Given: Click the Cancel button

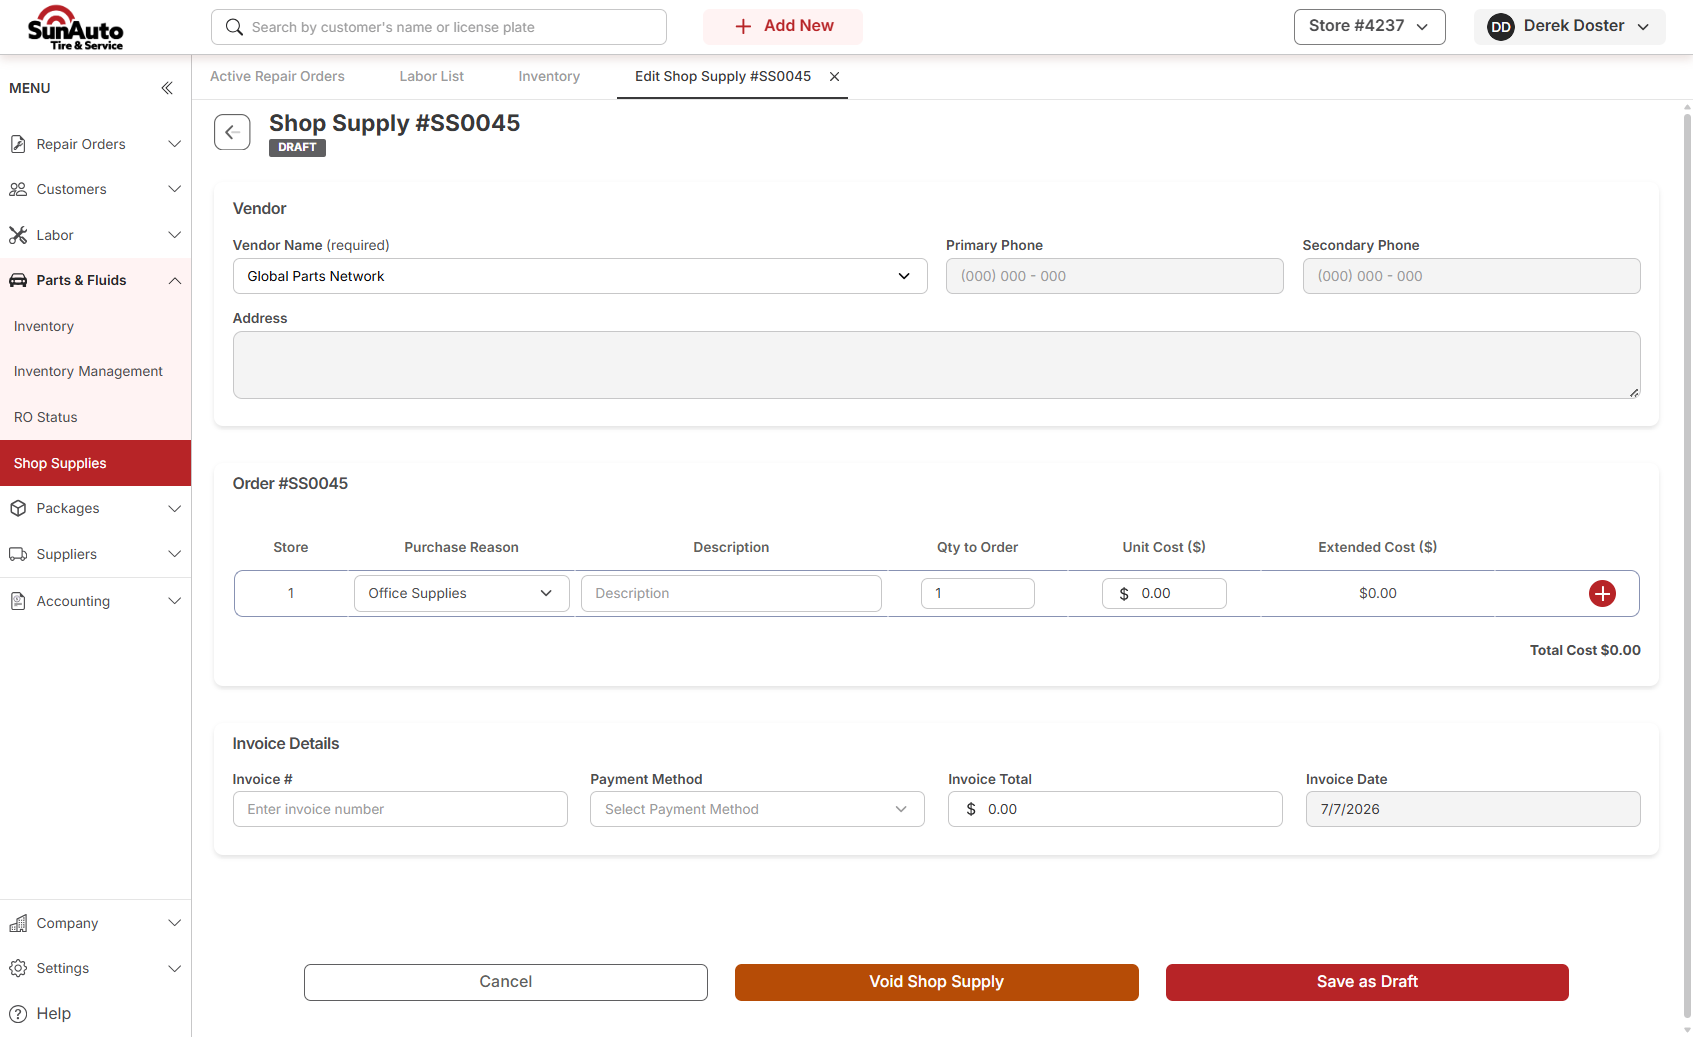Looking at the screenshot, I should coord(506,982).
